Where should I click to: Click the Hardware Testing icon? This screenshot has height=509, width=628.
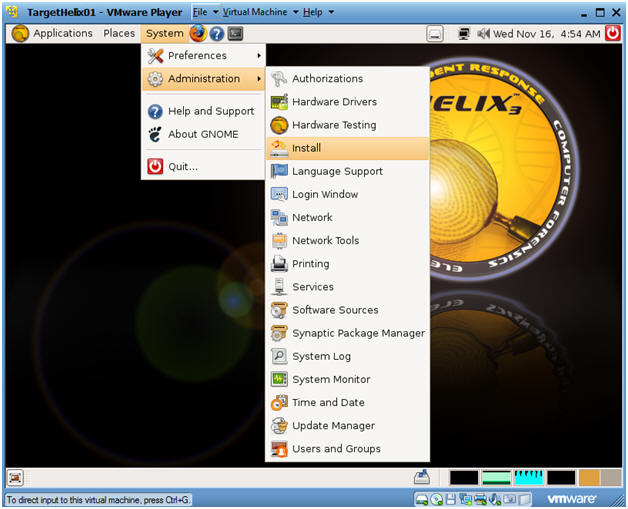(279, 125)
